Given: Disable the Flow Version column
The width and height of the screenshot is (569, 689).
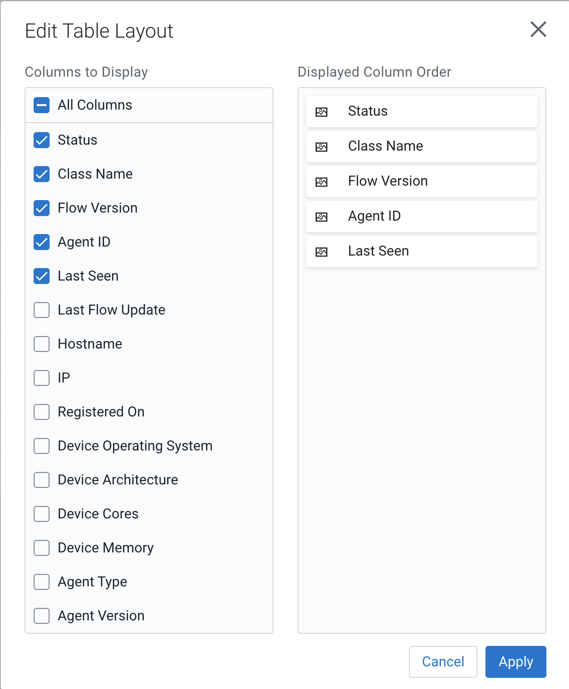Looking at the screenshot, I should 42,208.
